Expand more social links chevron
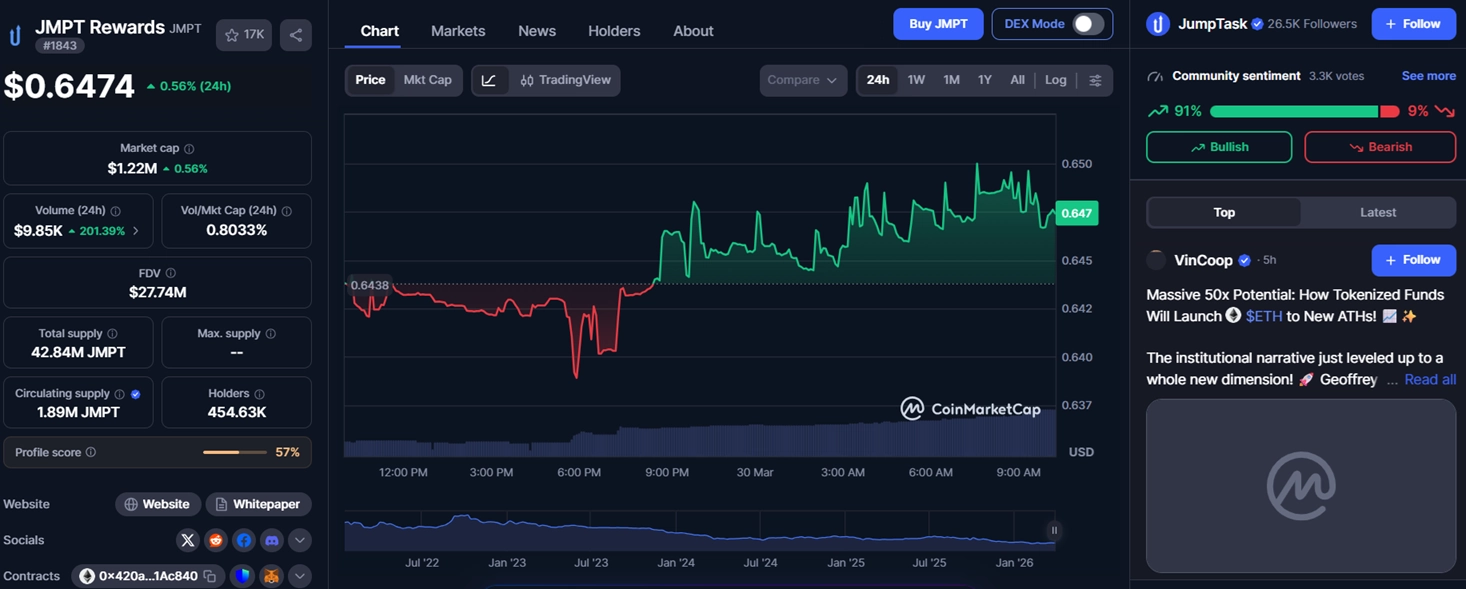This screenshot has width=1466, height=589. coord(299,540)
